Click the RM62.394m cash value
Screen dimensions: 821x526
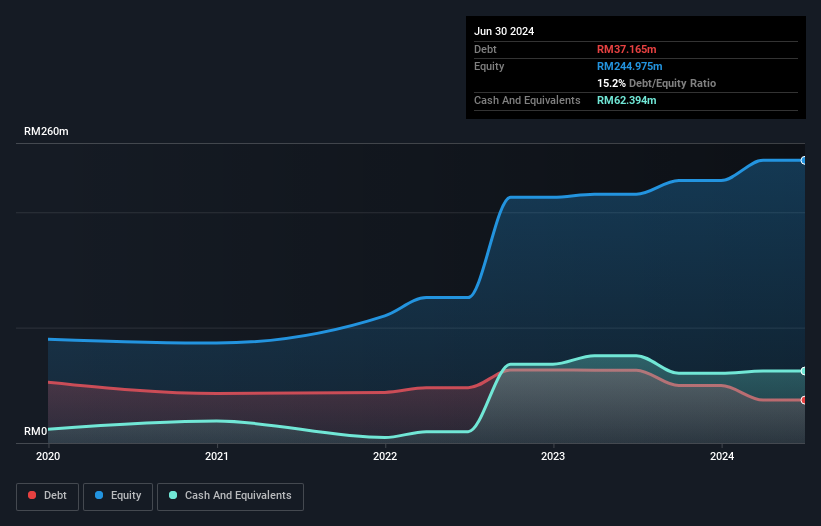[x=626, y=100]
